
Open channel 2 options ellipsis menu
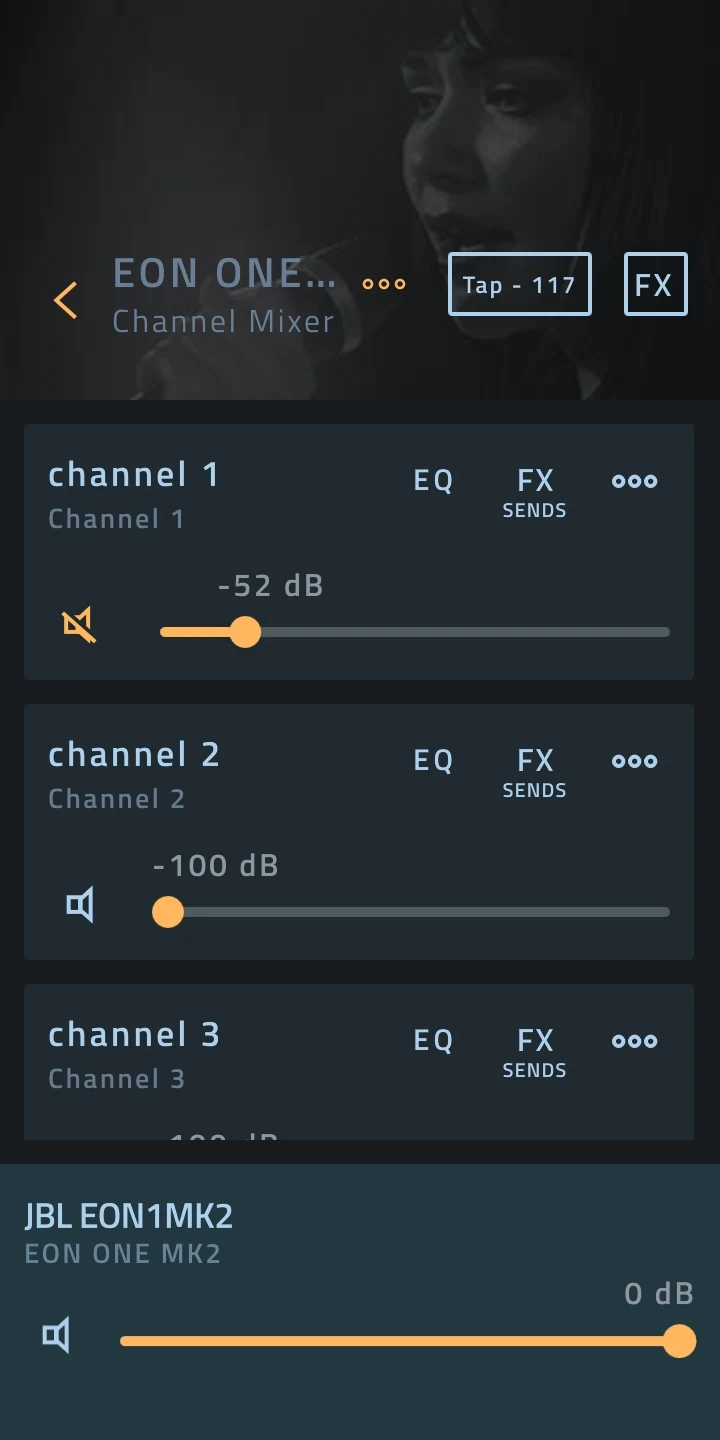(634, 761)
